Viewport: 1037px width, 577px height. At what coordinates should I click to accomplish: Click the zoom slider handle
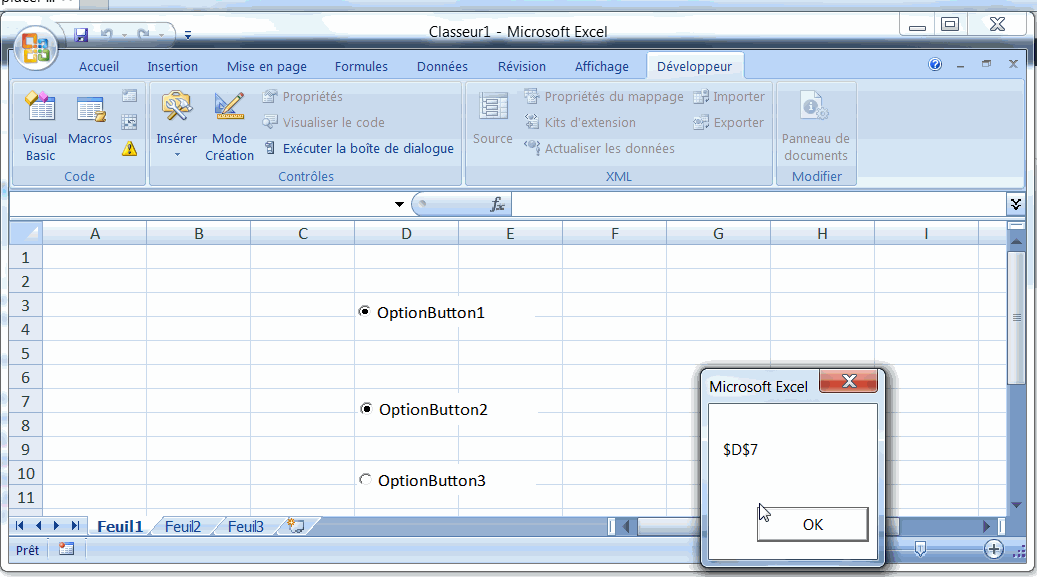coord(920,548)
